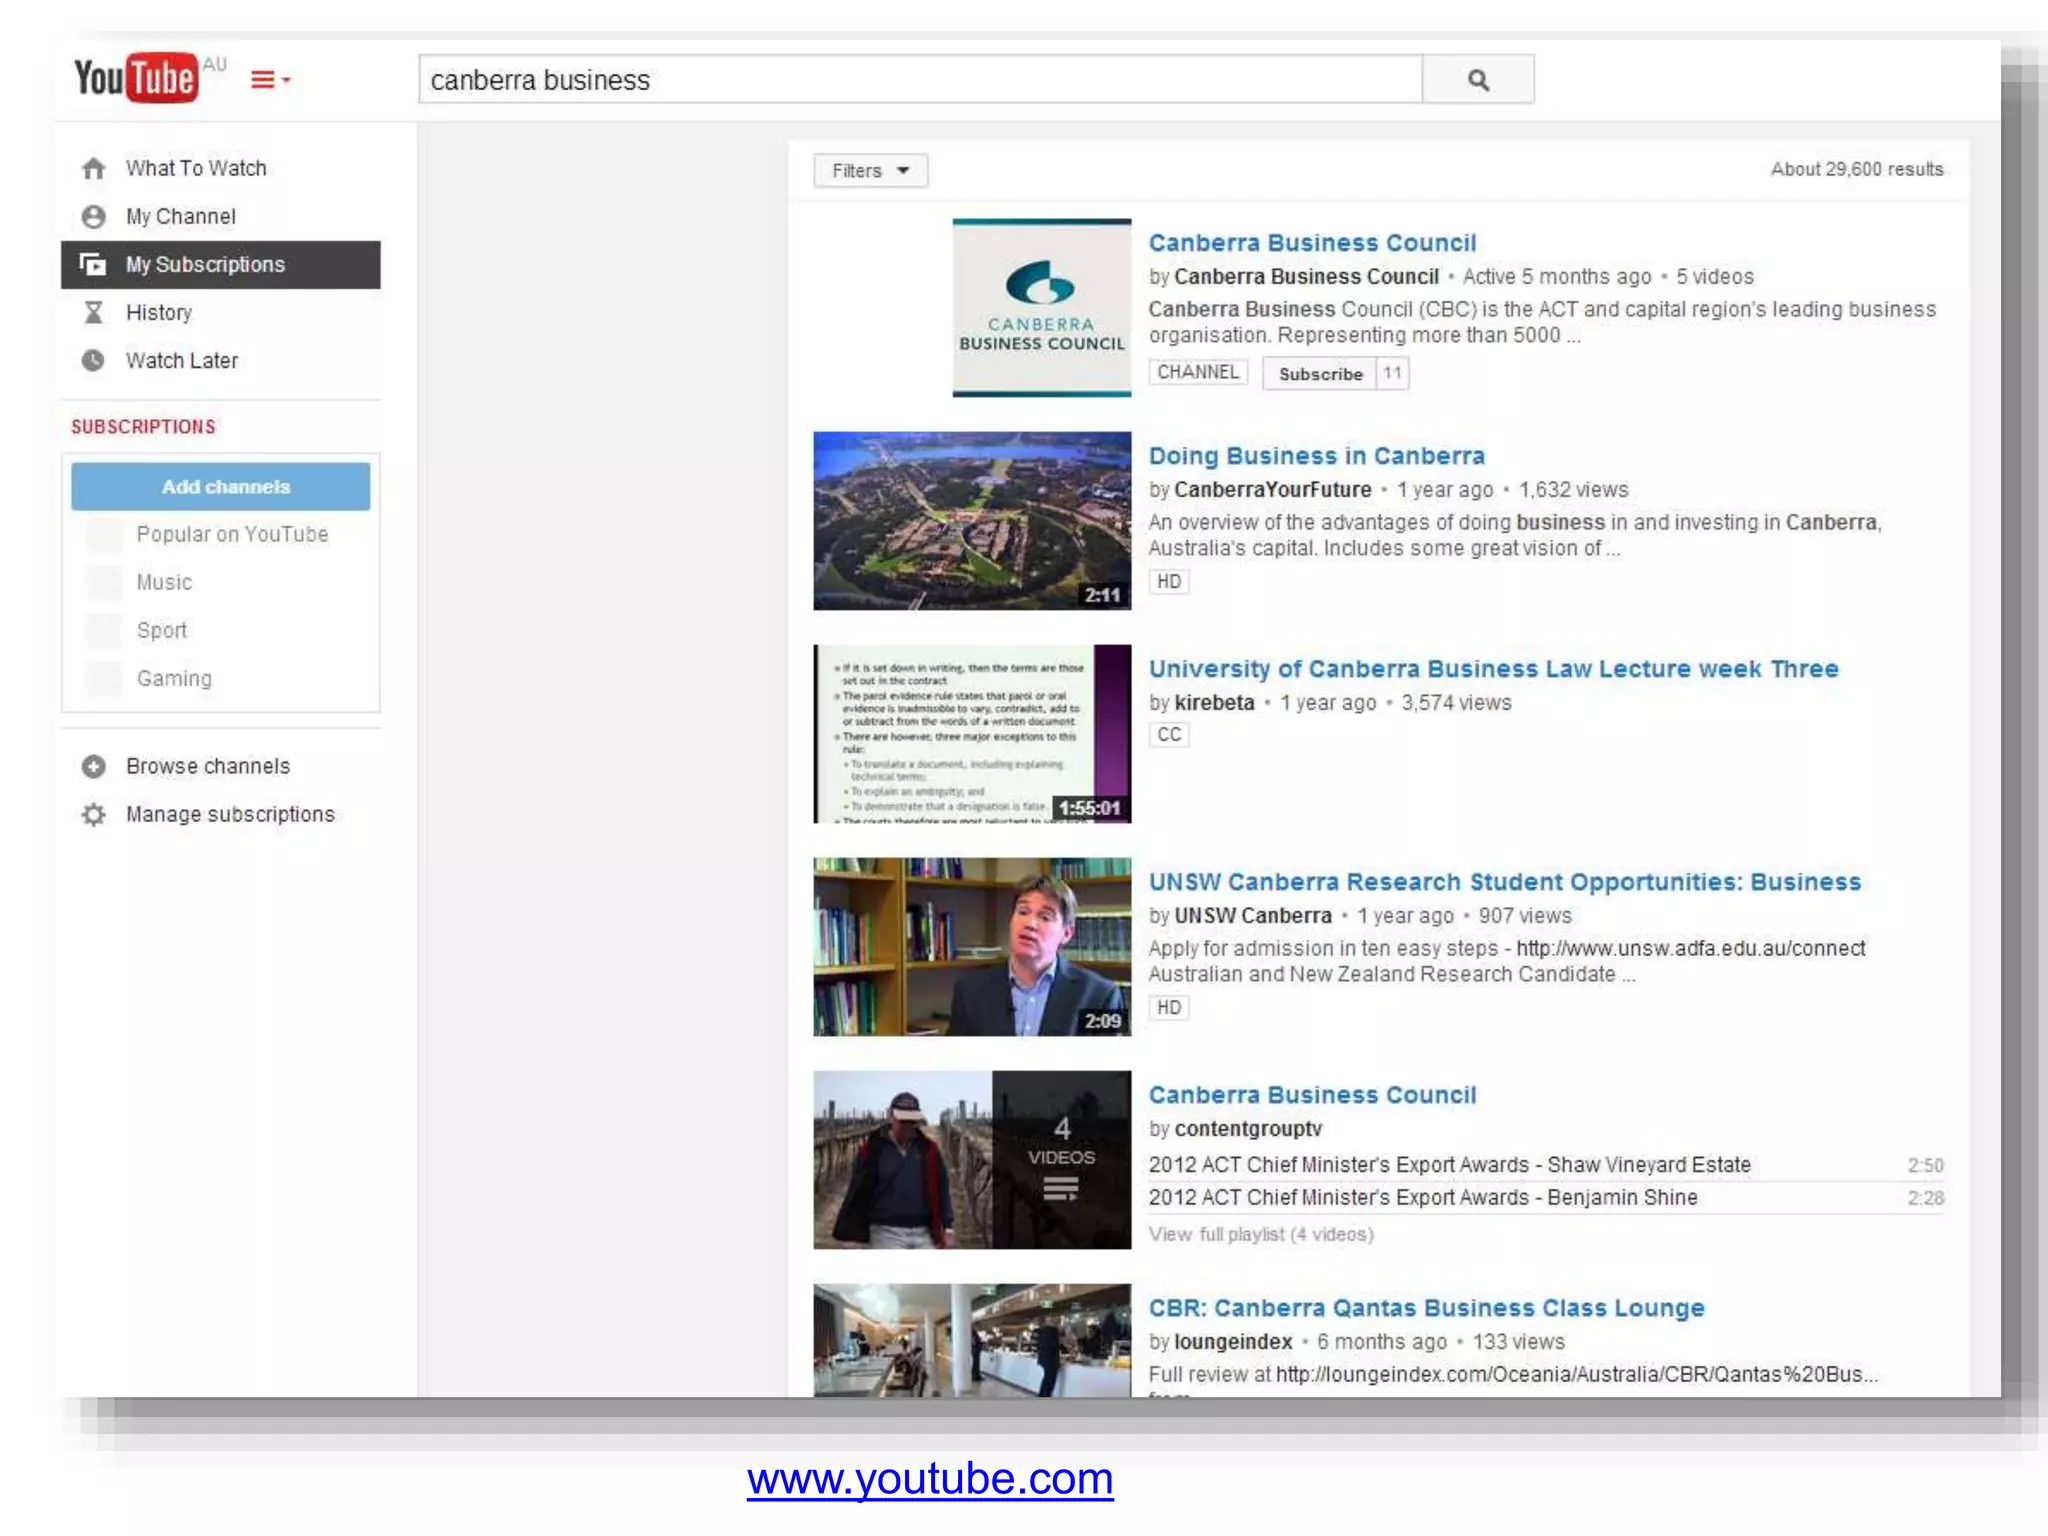Click the What To Watch home icon
The image size is (2048, 1536).
coord(94,168)
